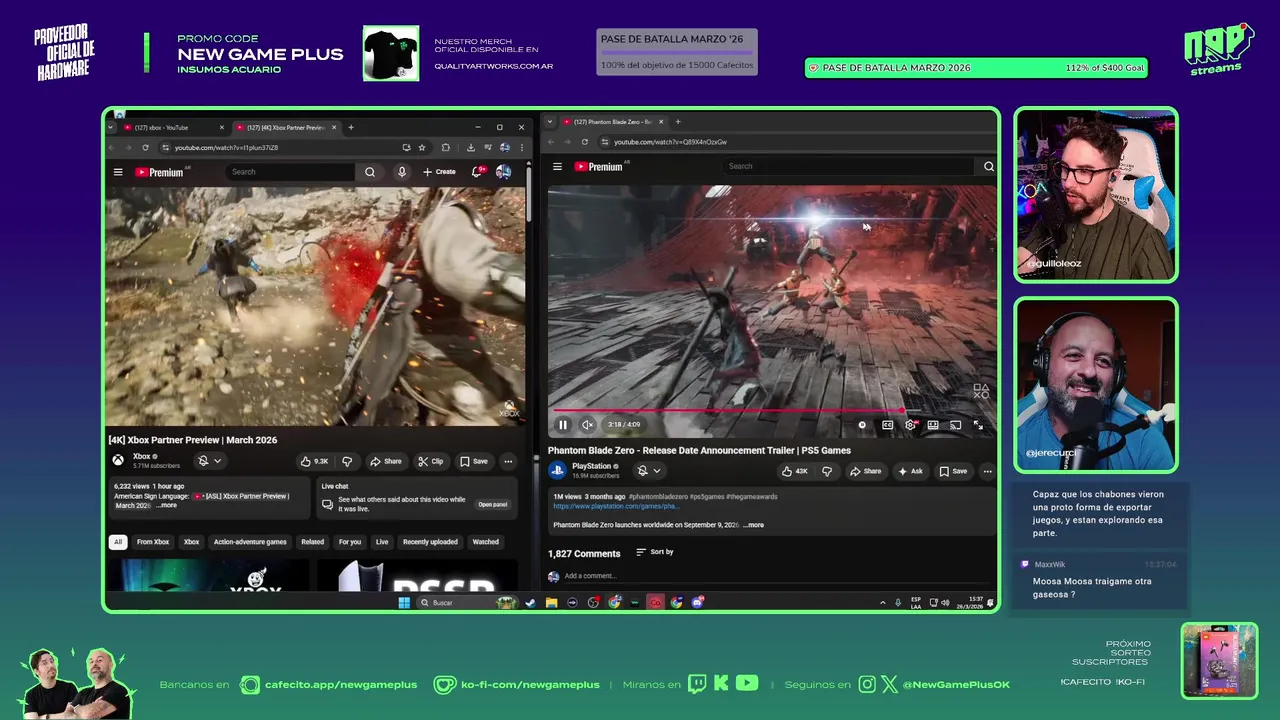The width and height of the screenshot is (1280, 720).
Task: Show hidden system tray icons
Action: click(882, 603)
